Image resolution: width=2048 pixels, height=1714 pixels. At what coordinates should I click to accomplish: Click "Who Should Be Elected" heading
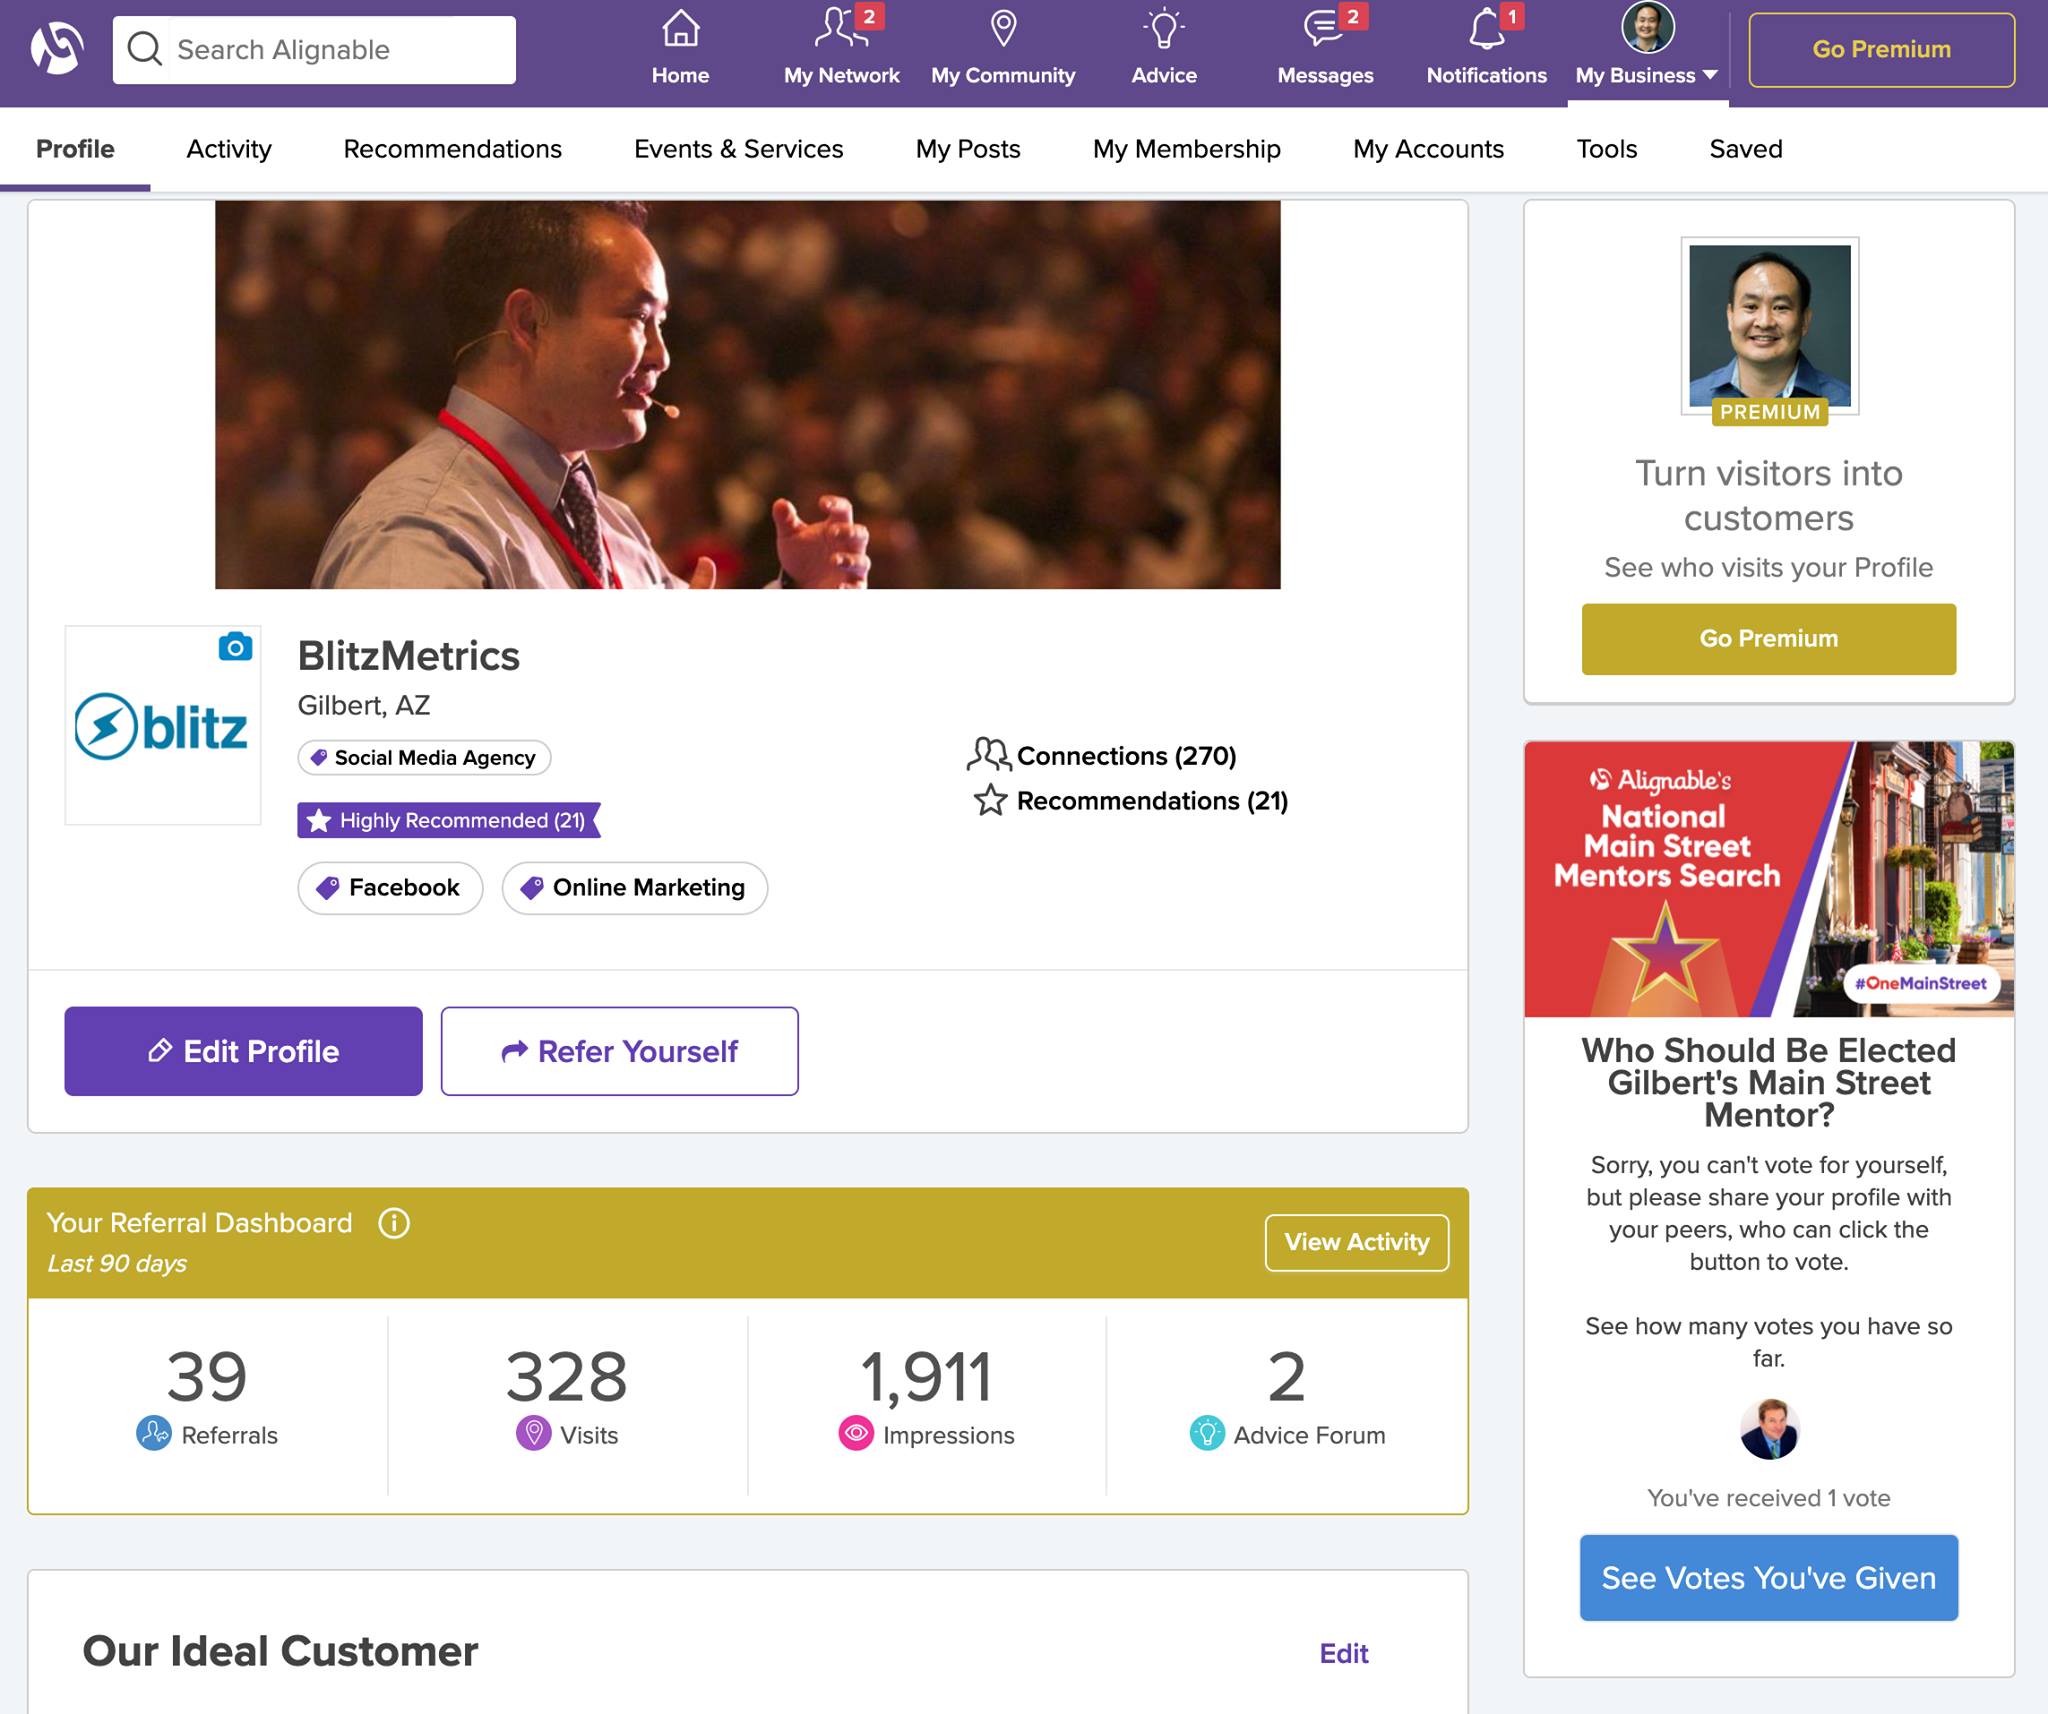pyautogui.click(x=1768, y=1082)
